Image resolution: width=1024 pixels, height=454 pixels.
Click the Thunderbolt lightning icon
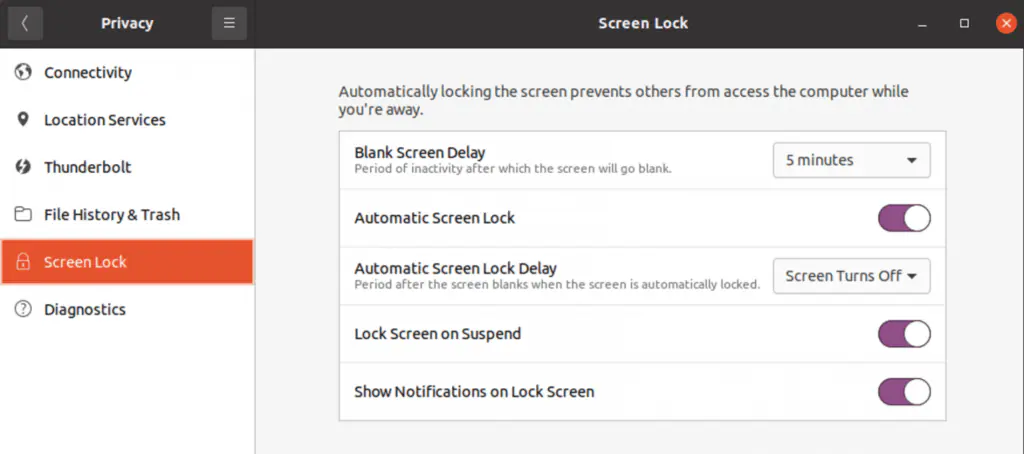point(23,167)
